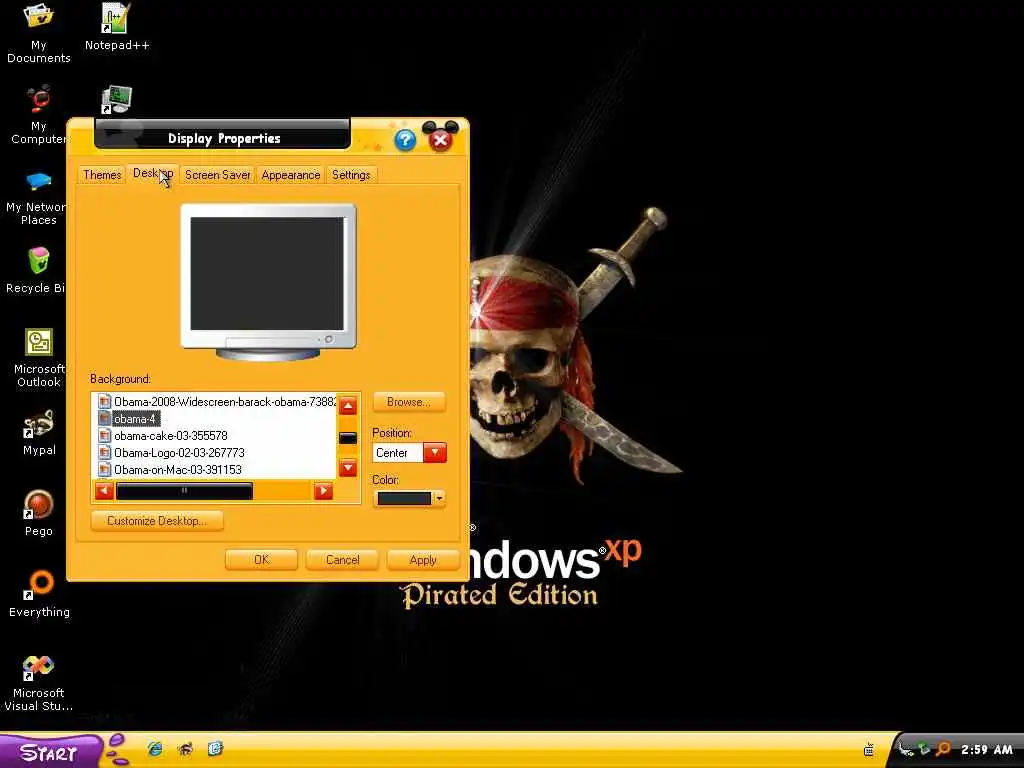This screenshot has width=1024, height=768.
Task: Click the taskbar clock showing 2:59 AM
Action: click(986, 750)
